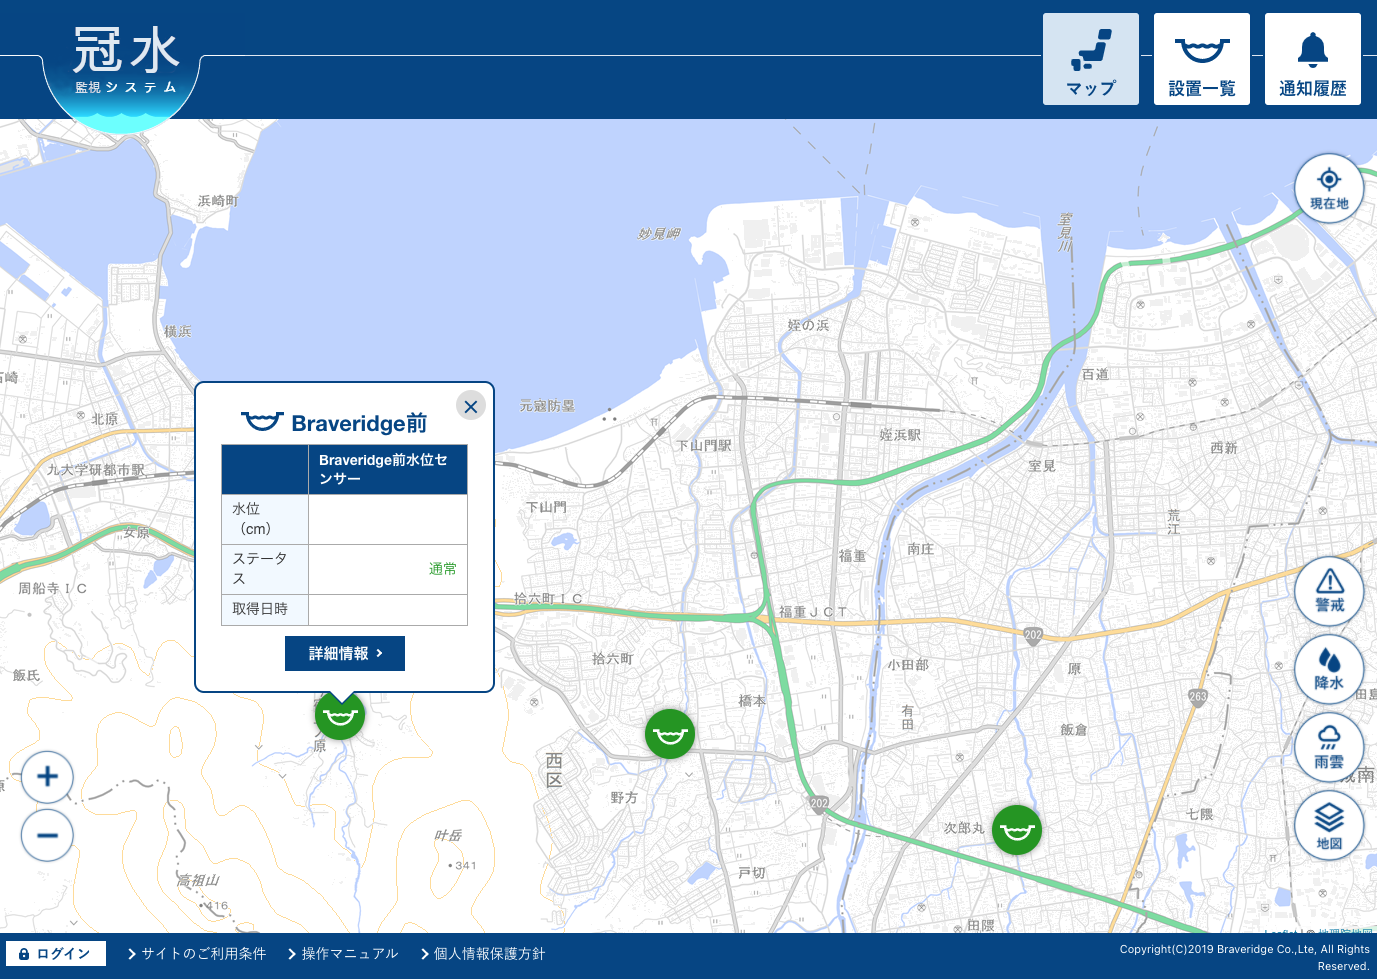The height and width of the screenshot is (979, 1377).
Task: Toggle the 降水 precipitation layer
Action: pyautogui.click(x=1329, y=669)
